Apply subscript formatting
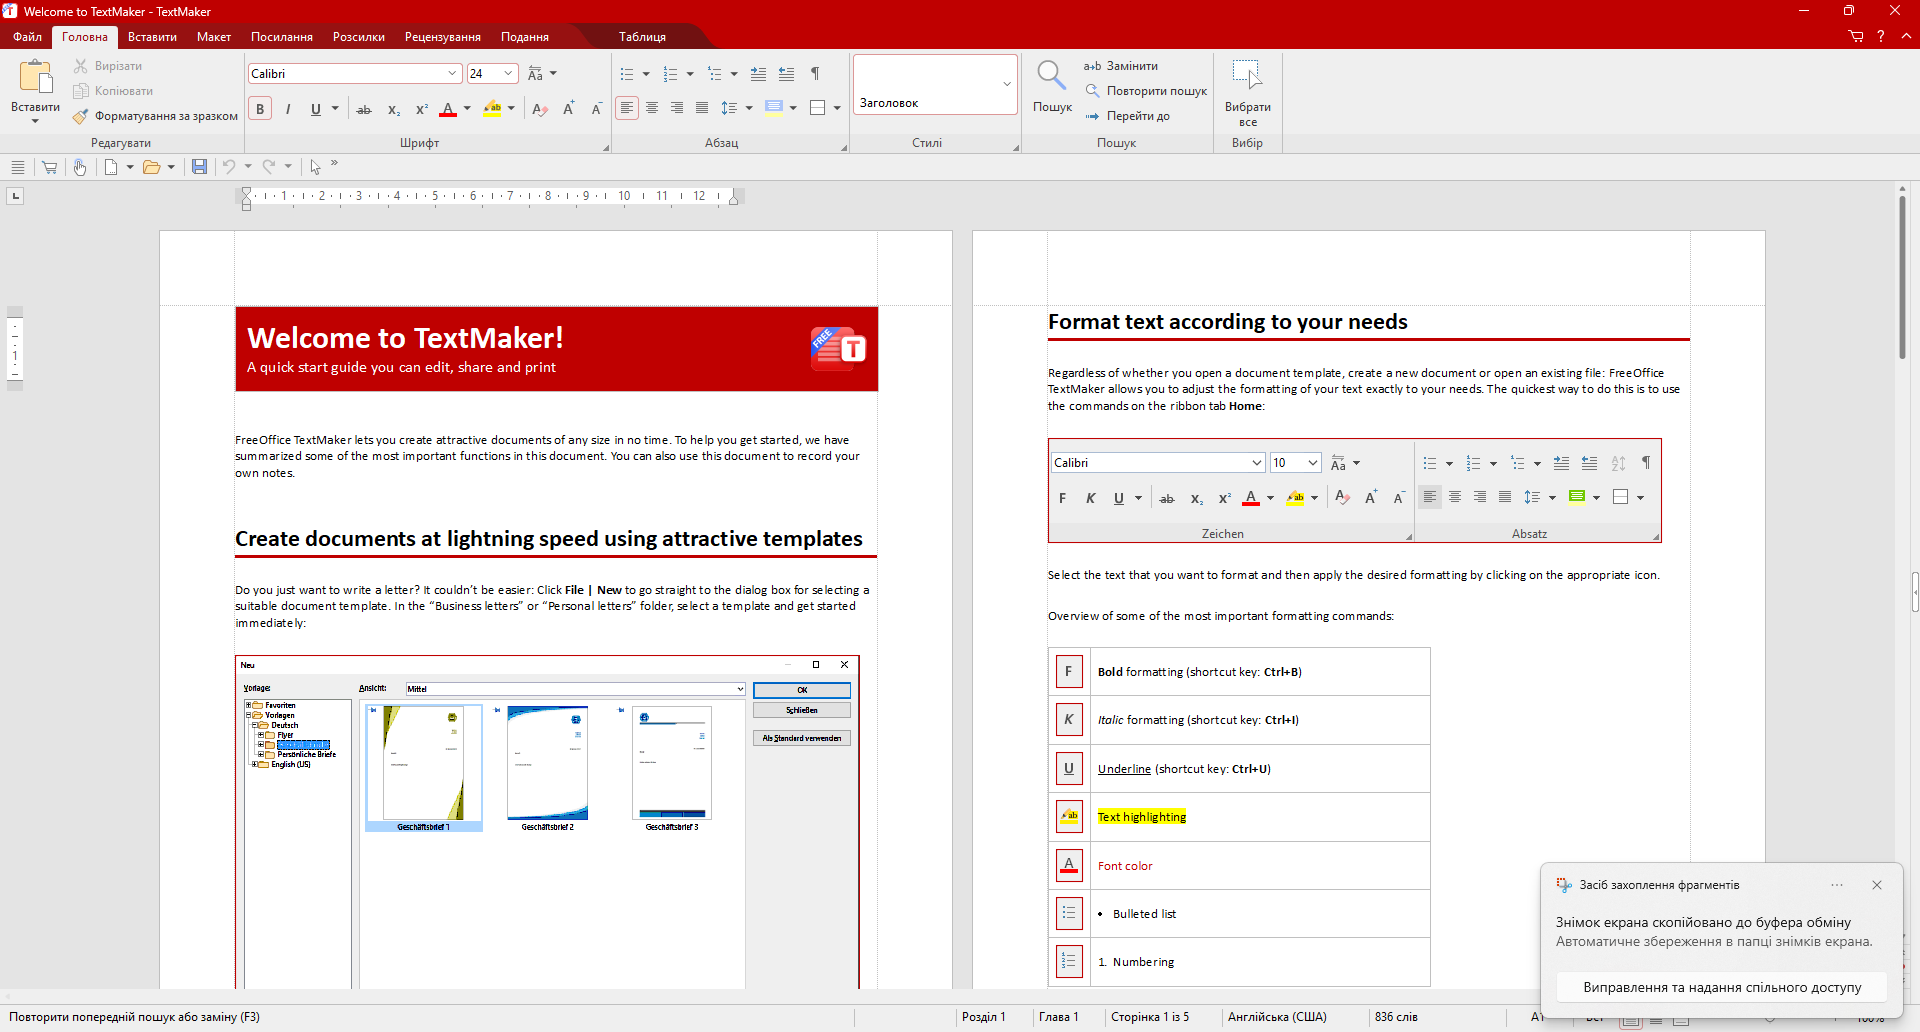 pos(393,109)
